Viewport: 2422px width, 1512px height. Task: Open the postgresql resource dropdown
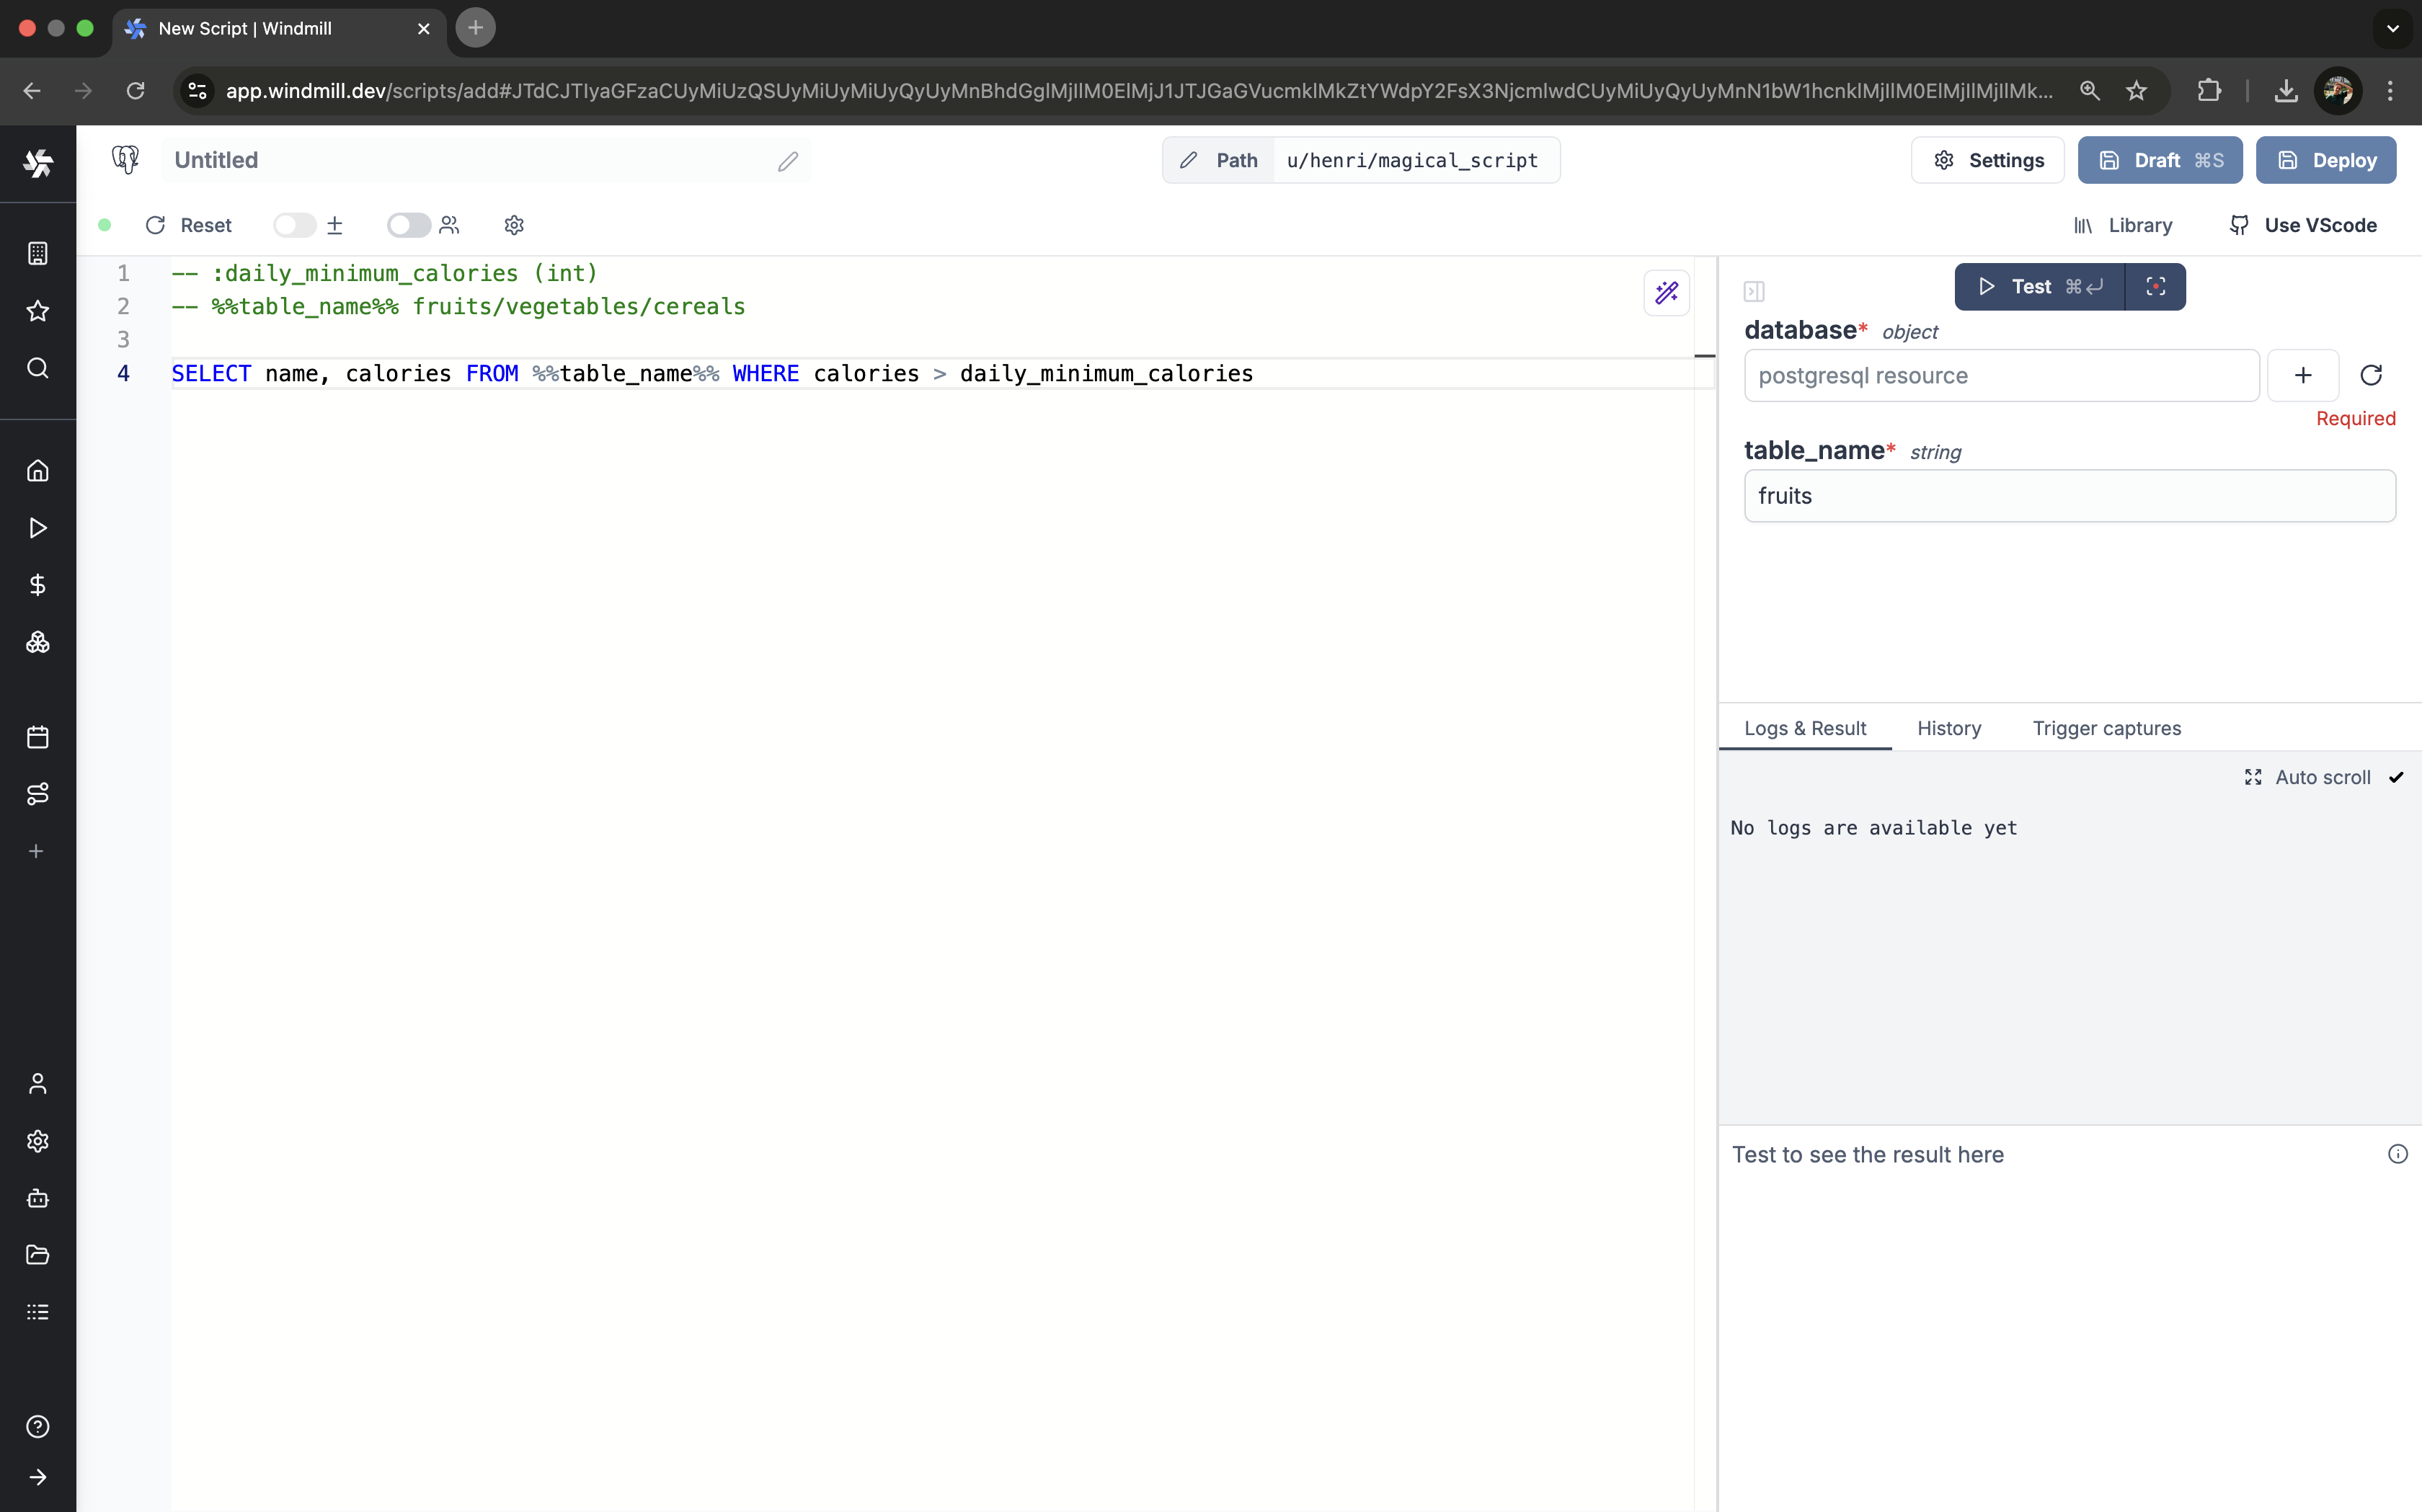pos(2000,376)
